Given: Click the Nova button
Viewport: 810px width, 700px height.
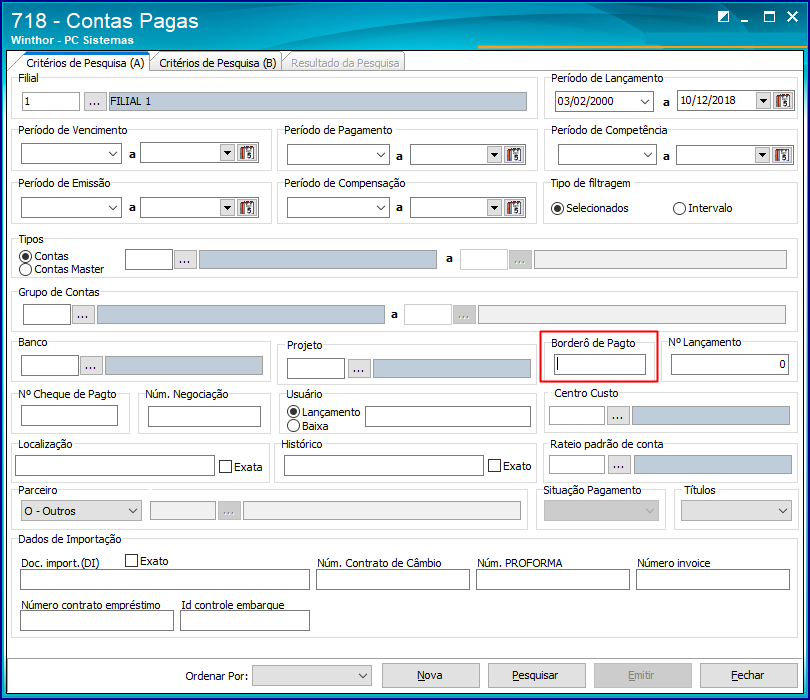Looking at the screenshot, I should pyautogui.click(x=430, y=675).
